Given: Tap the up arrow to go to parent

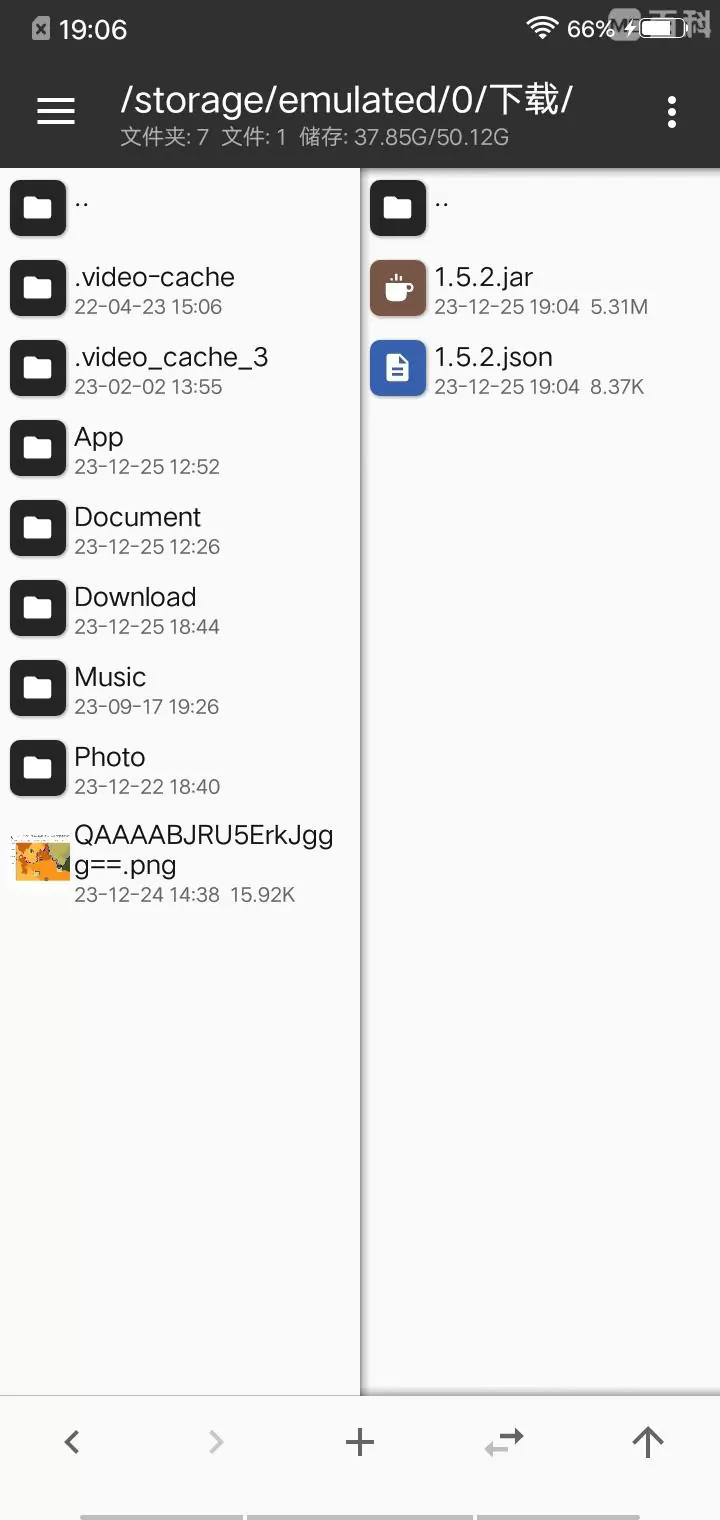Looking at the screenshot, I should coord(647,1441).
